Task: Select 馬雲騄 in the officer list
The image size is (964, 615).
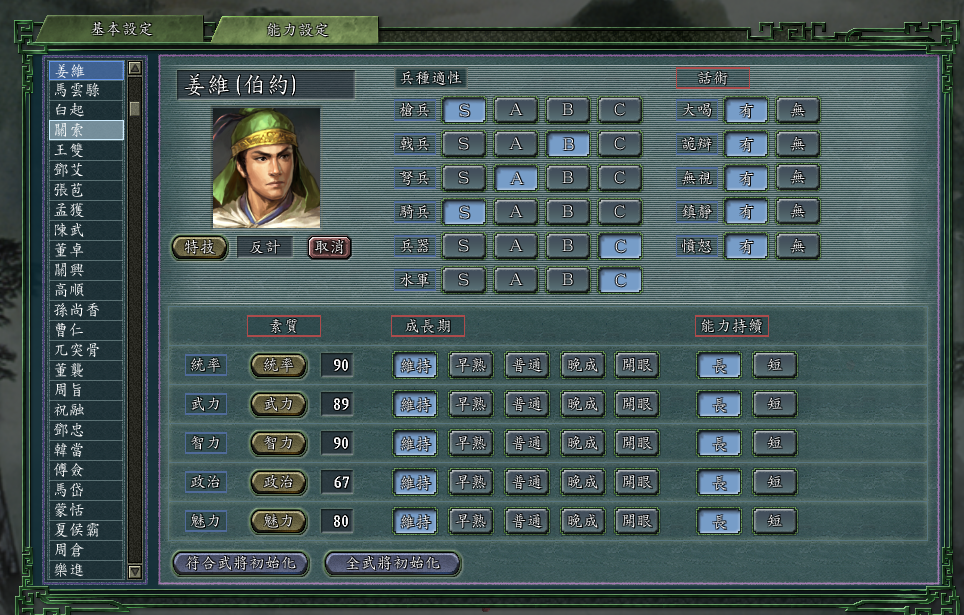Action: click(86, 90)
